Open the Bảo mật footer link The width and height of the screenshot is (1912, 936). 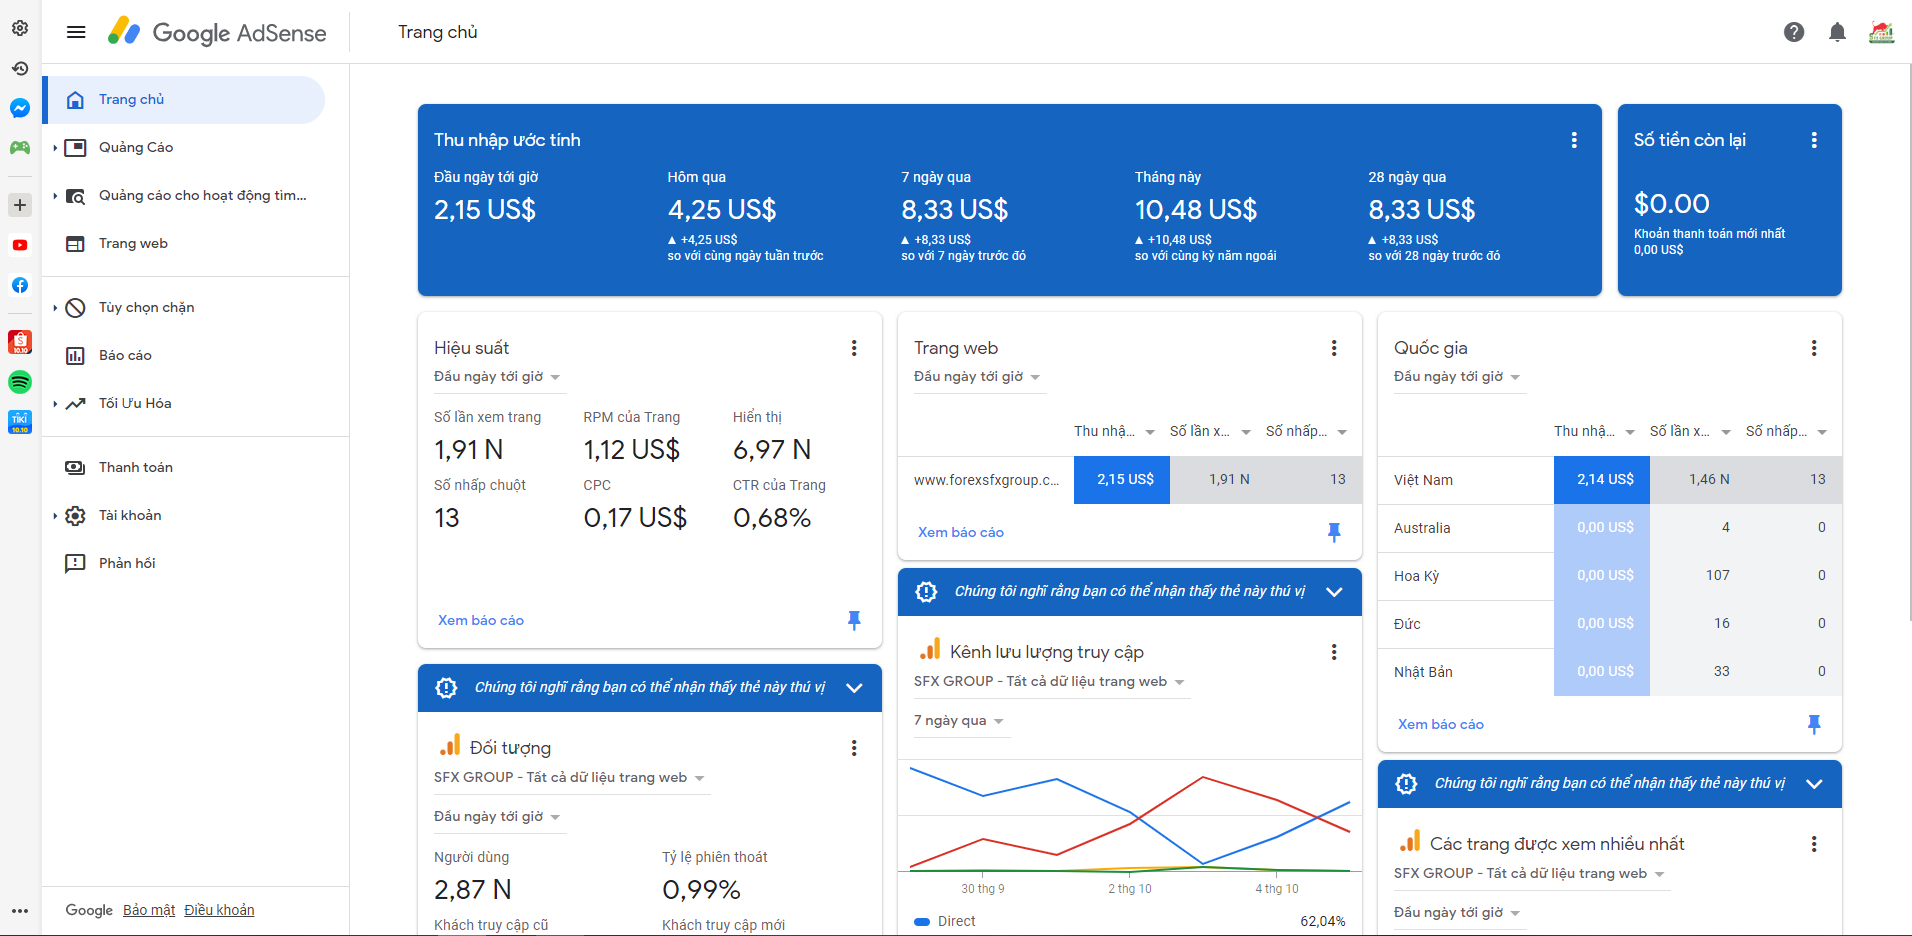pos(149,911)
